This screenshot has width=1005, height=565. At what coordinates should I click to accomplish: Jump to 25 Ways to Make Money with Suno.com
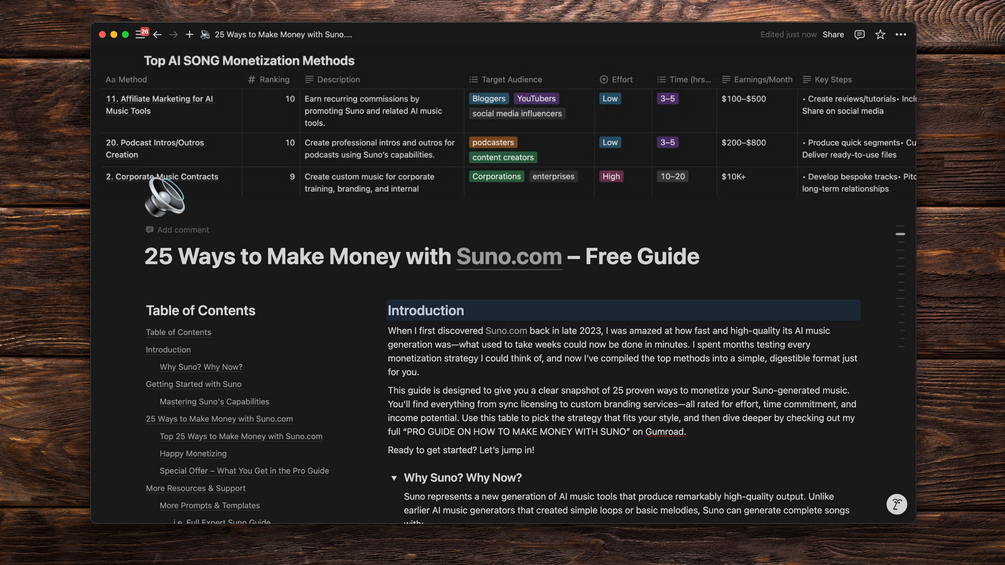[219, 419]
